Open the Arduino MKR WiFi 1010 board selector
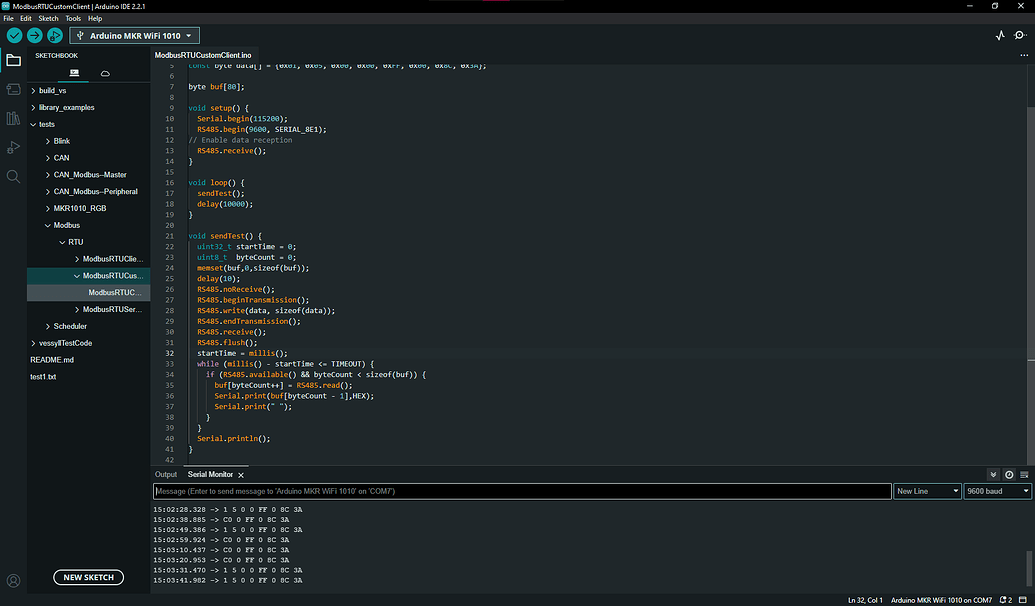The width and height of the screenshot is (1035, 606). coord(134,35)
